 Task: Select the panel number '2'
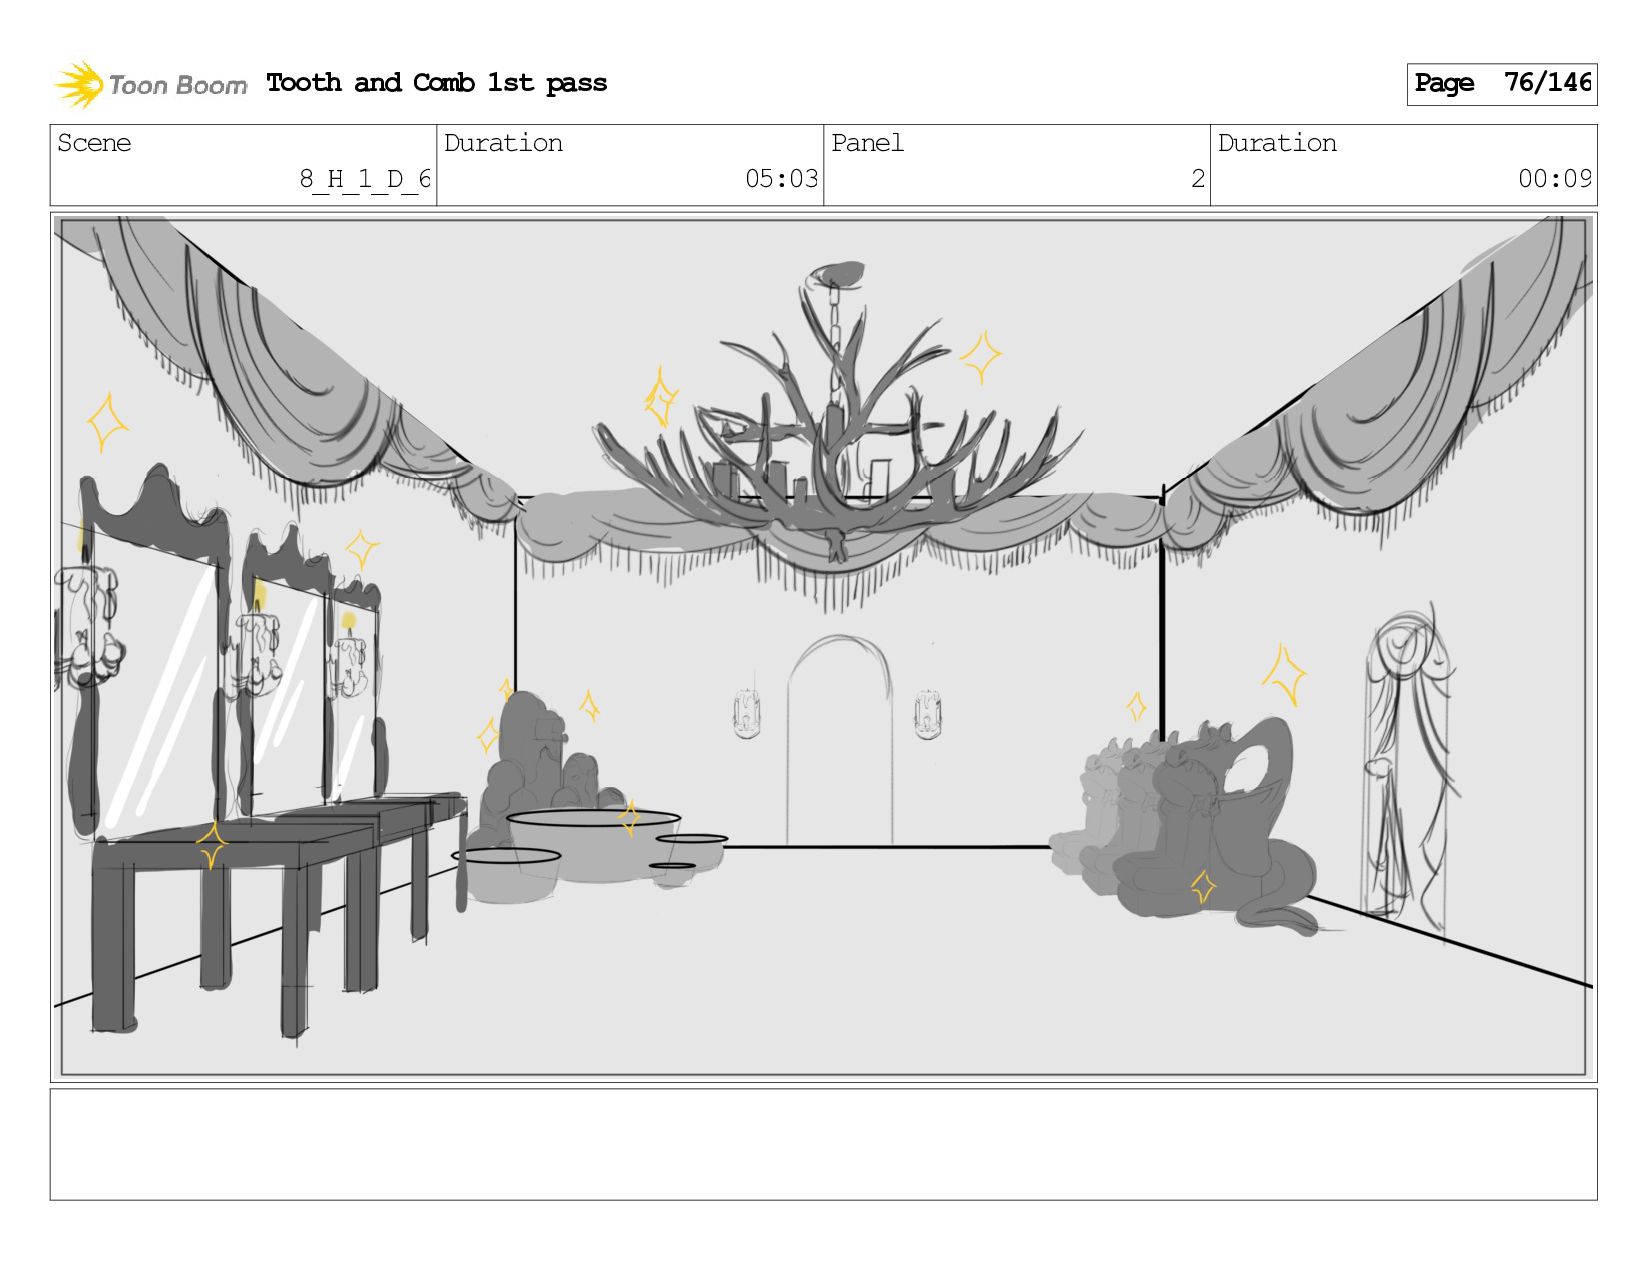(x=1197, y=179)
